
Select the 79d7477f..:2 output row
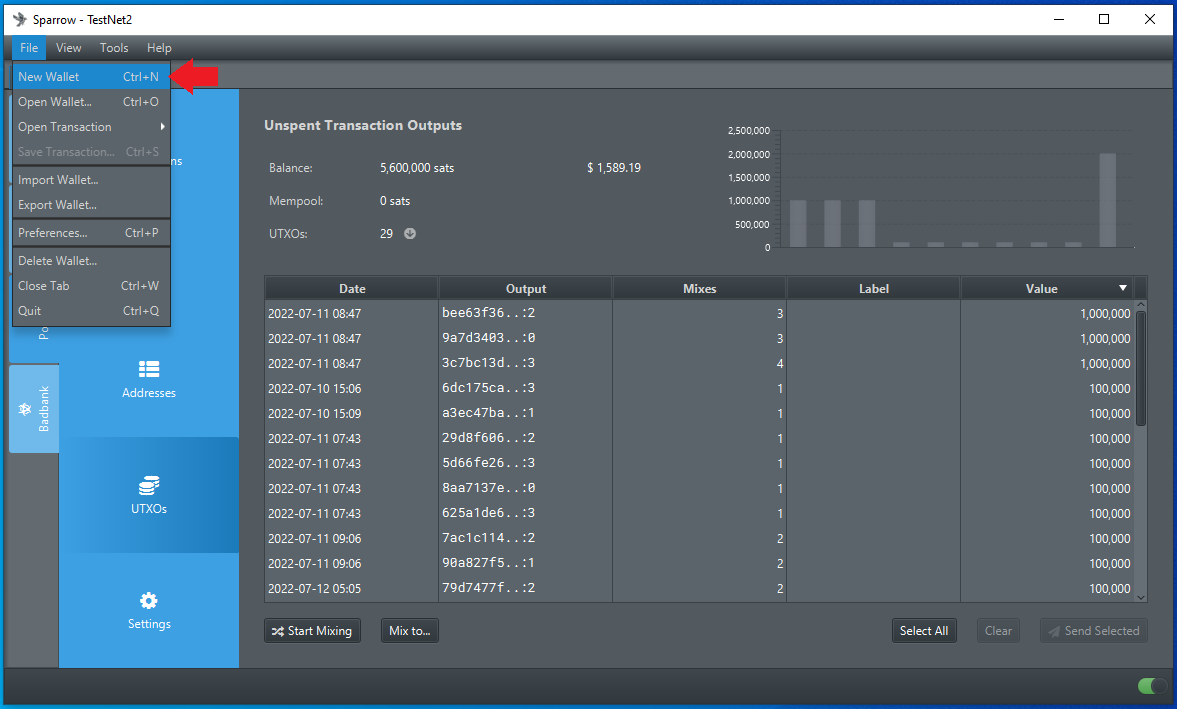click(x=700, y=588)
